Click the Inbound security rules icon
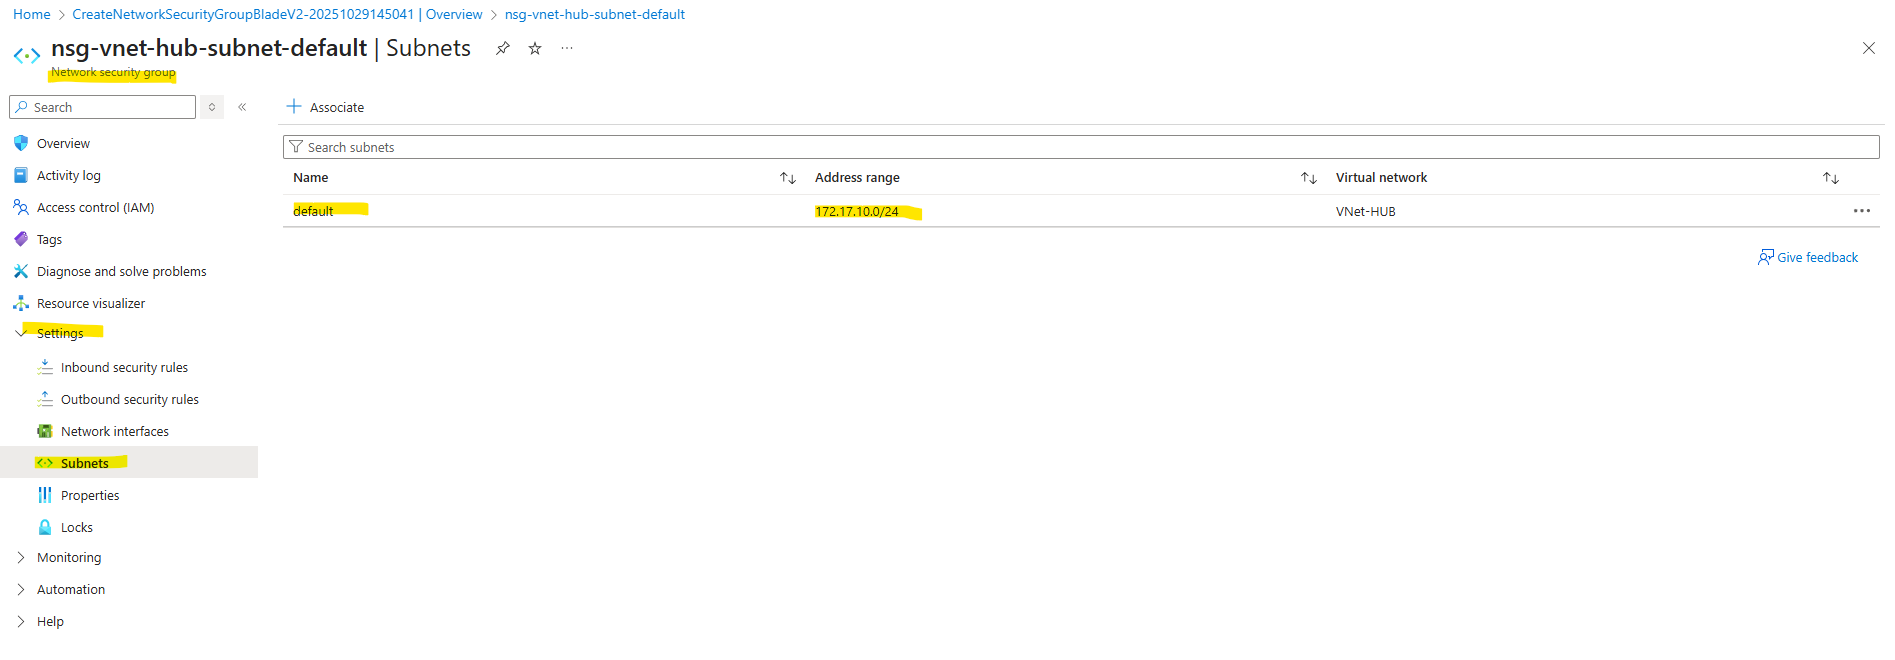The height and width of the screenshot is (660, 1895). coord(45,368)
